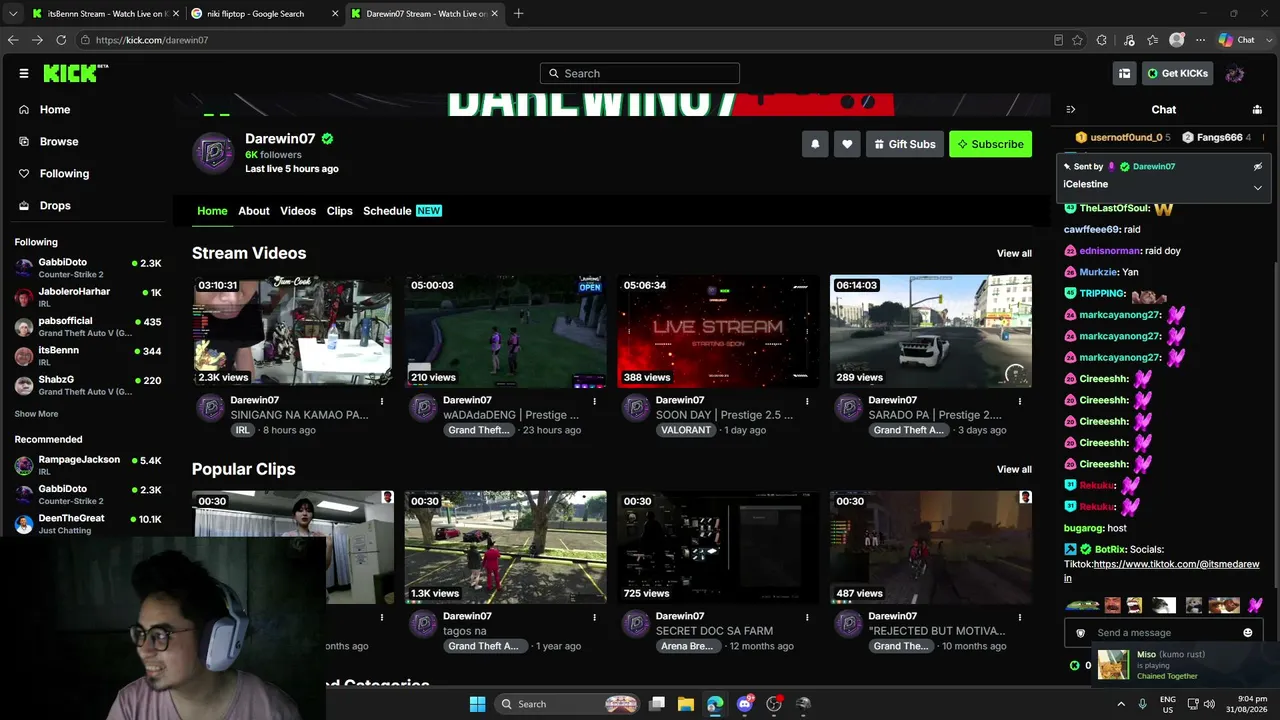Toggle the Kick sidebar hamburger menu

point(24,73)
